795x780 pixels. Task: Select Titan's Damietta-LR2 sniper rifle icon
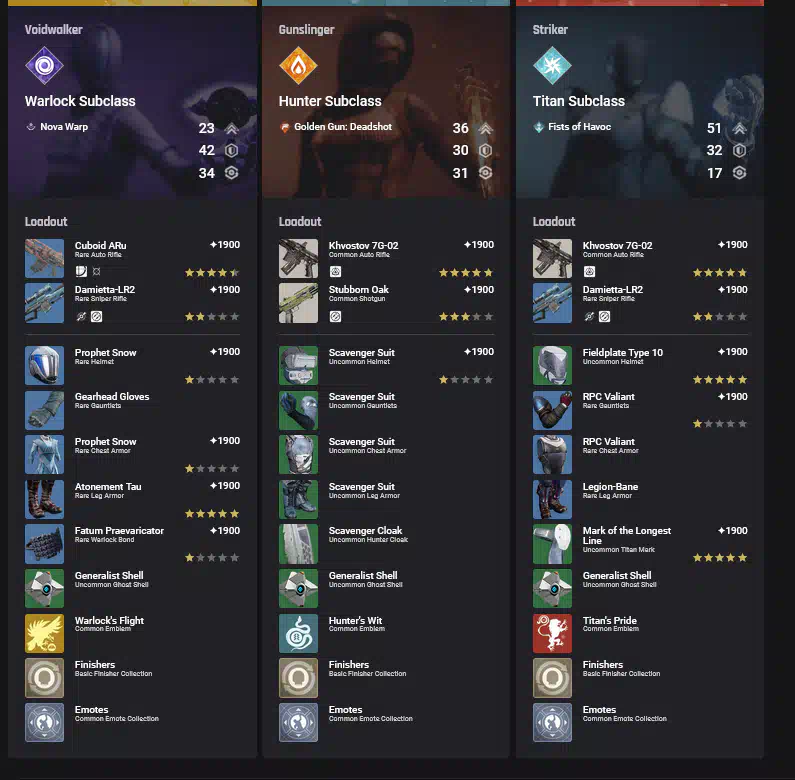point(553,303)
